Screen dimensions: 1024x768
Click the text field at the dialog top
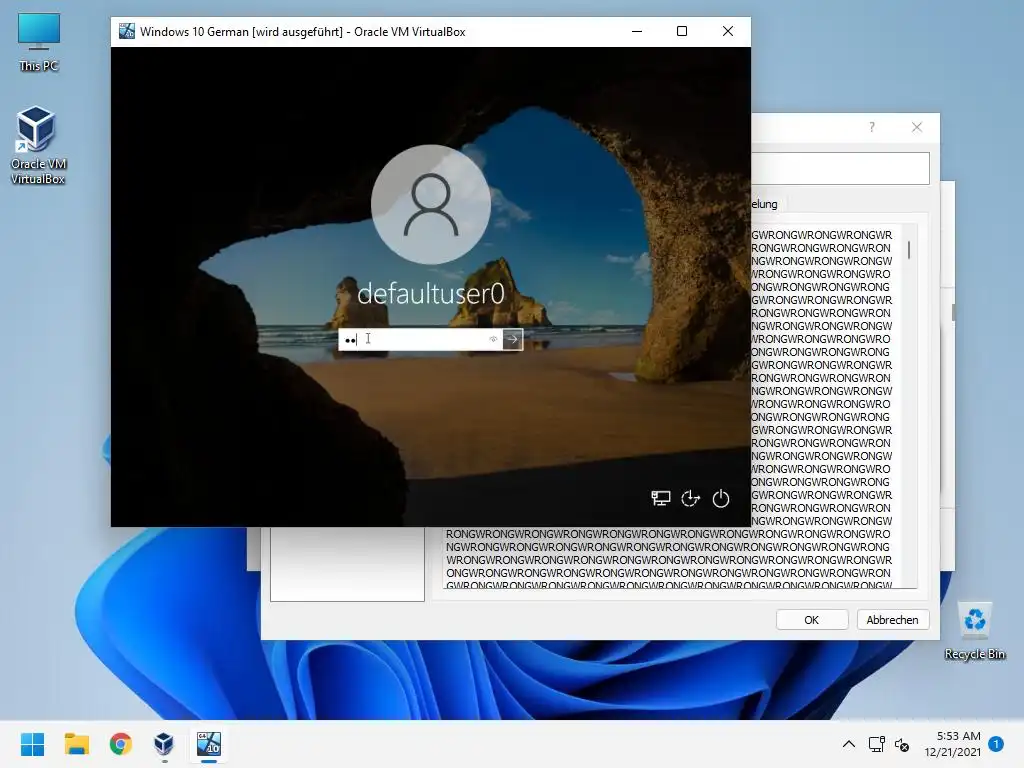[x=840, y=168]
